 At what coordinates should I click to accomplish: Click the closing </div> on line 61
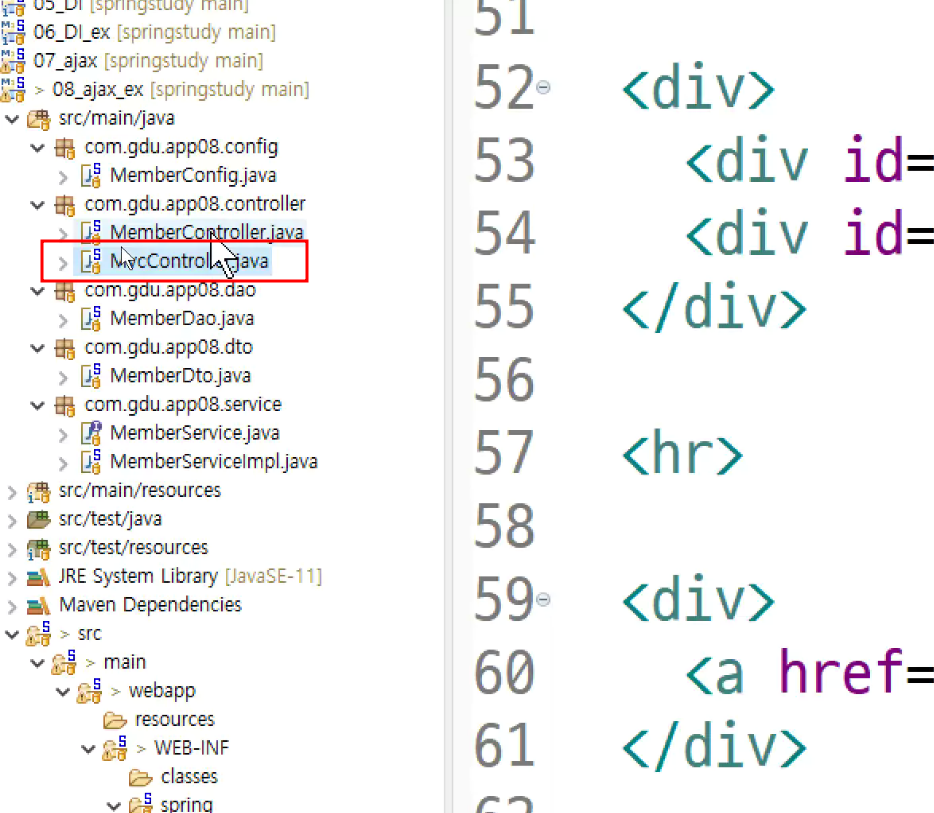tap(714, 746)
